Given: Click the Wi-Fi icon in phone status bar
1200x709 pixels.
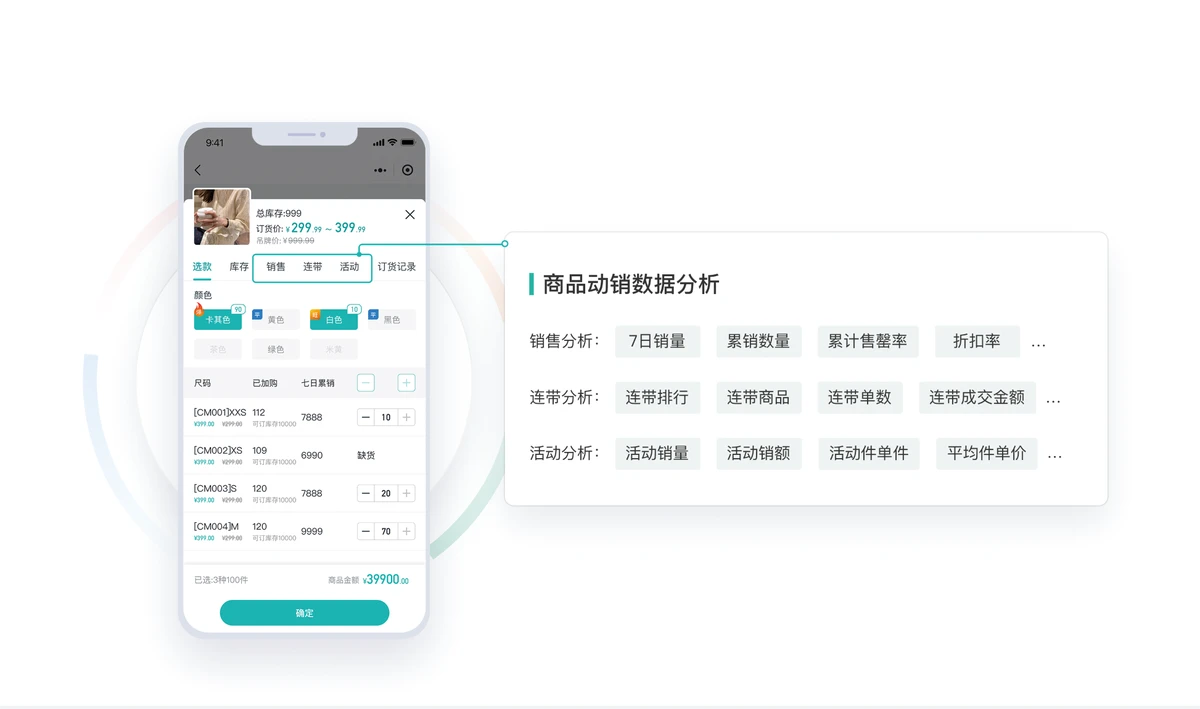Looking at the screenshot, I should click(392, 143).
